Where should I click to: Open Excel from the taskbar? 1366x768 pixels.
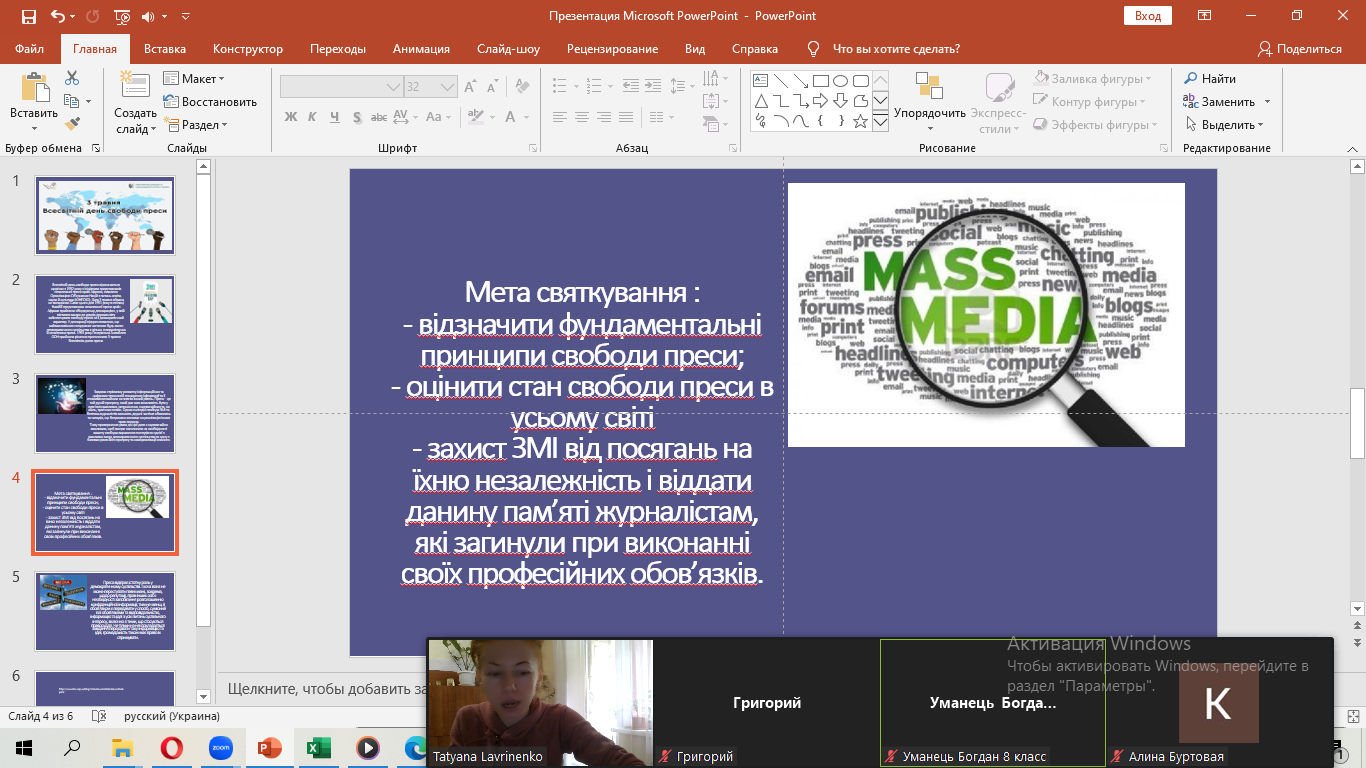tap(318, 747)
